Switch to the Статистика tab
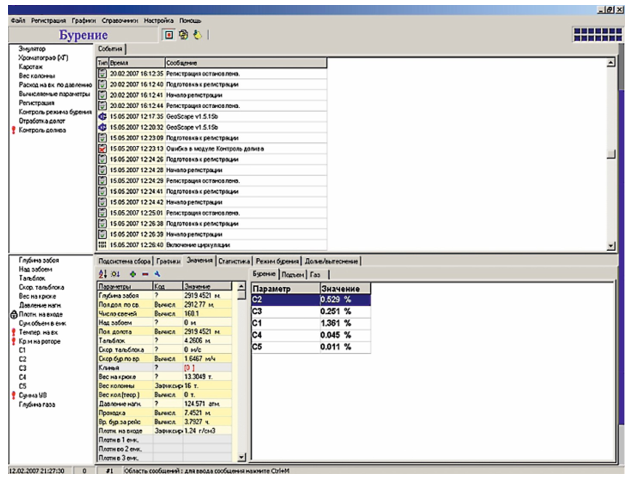The width and height of the screenshot is (632, 479). coord(231,260)
